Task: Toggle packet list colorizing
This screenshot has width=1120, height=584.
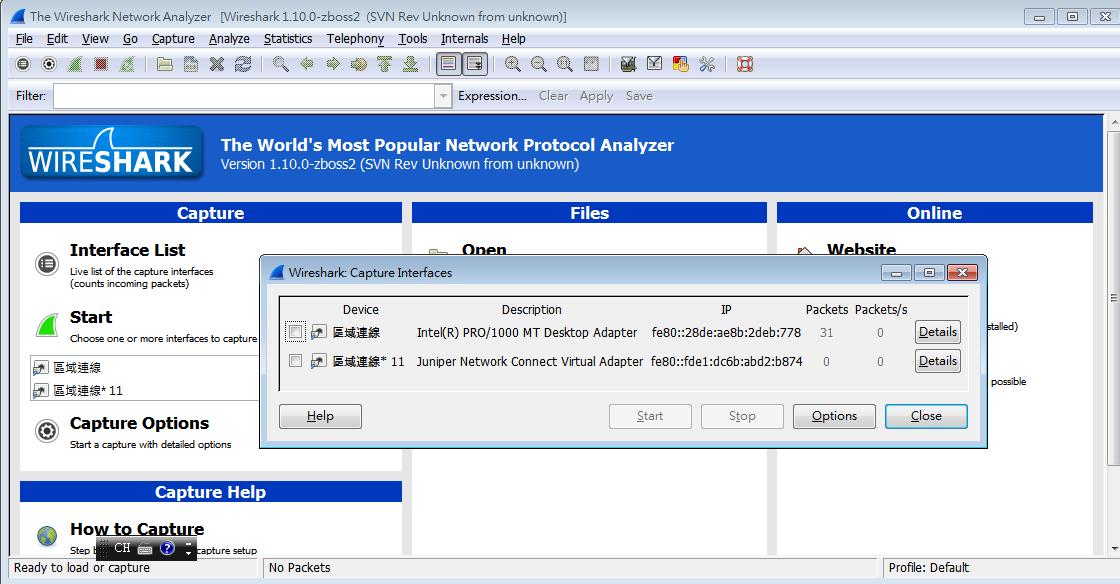Action: pyautogui.click(x=449, y=64)
